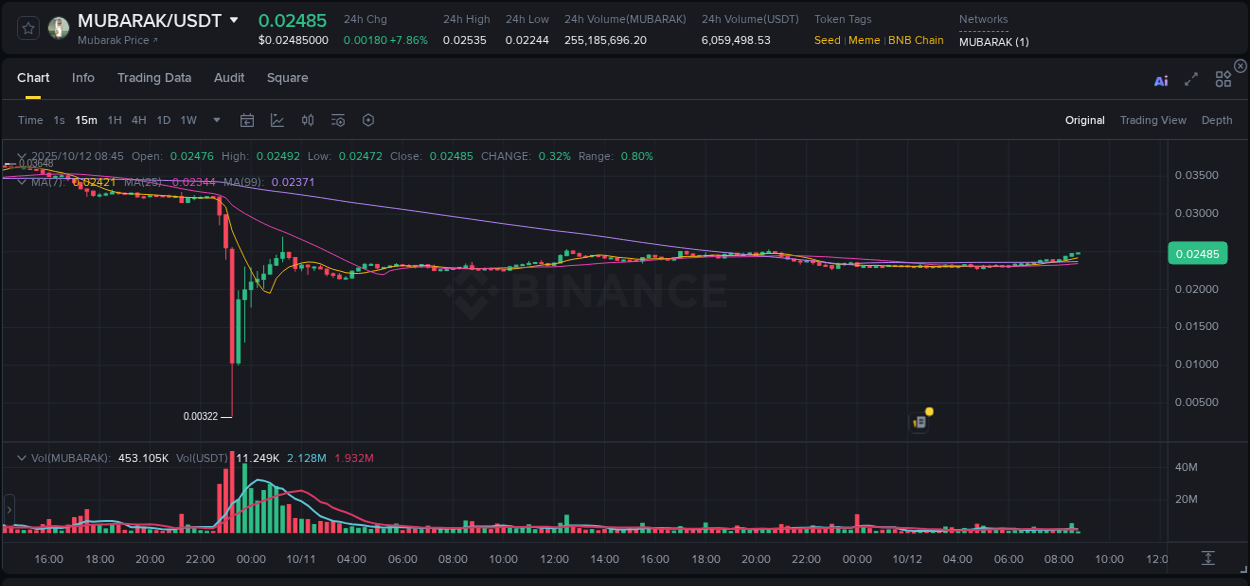Collapse the main price chart pane
The height and width of the screenshot is (586, 1250).
19,156
